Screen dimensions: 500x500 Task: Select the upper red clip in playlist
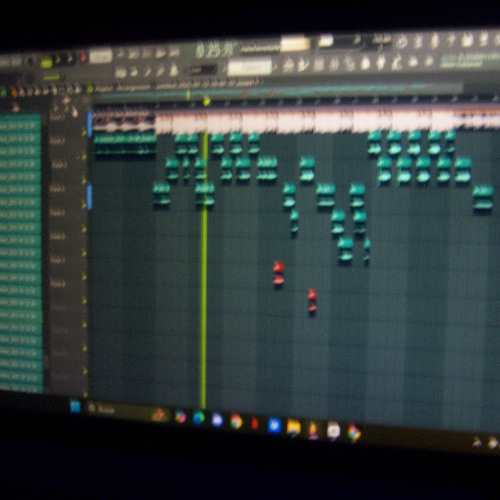[278, 273]
